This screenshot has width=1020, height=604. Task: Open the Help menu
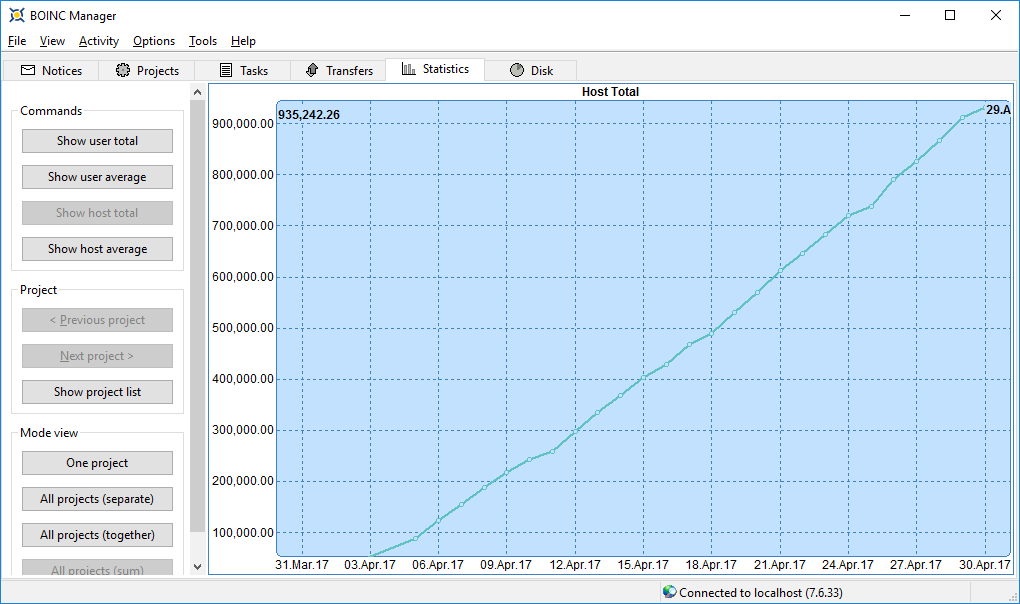coord(243,41)
